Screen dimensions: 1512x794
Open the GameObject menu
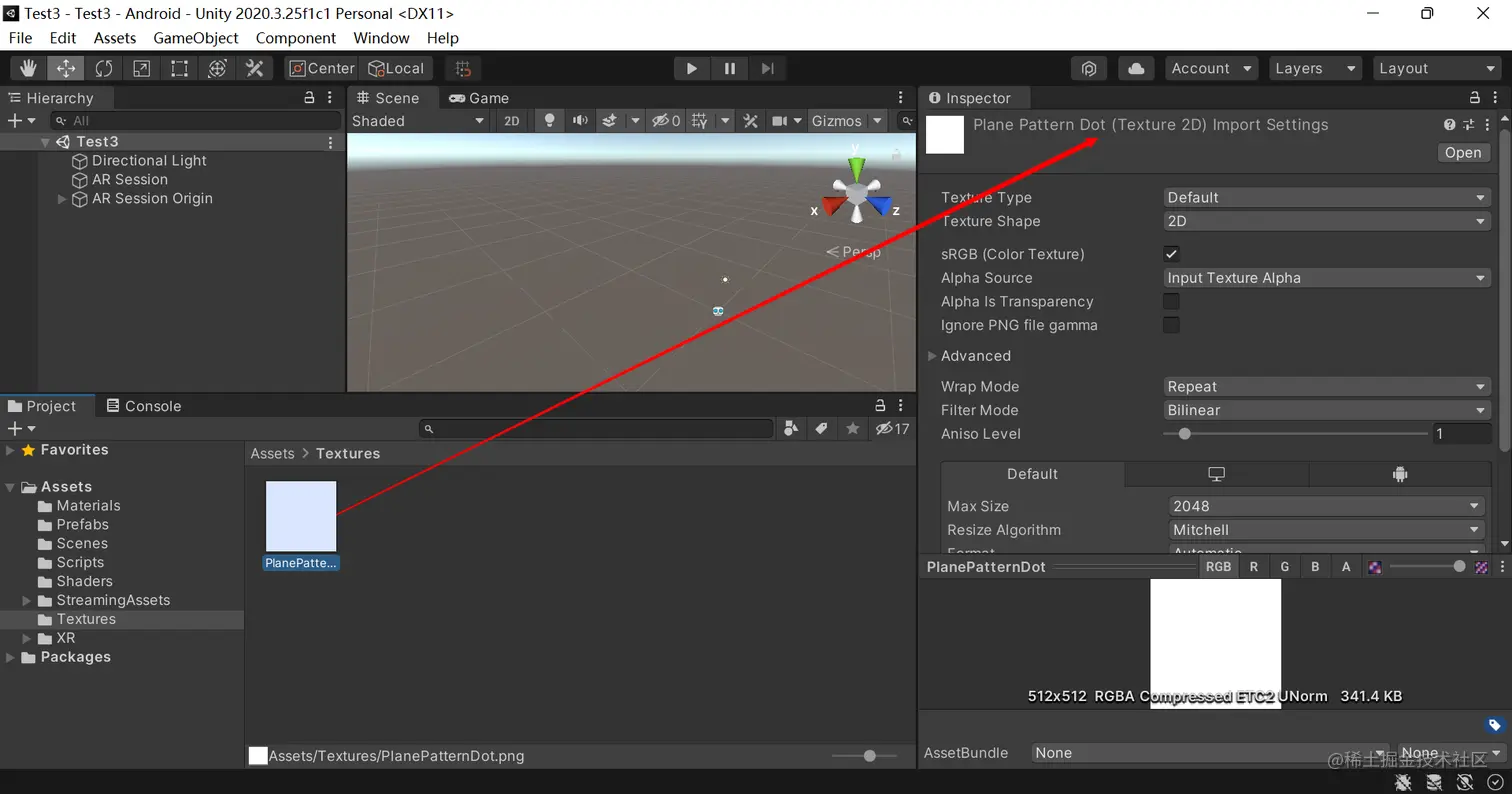pos(196,38)
